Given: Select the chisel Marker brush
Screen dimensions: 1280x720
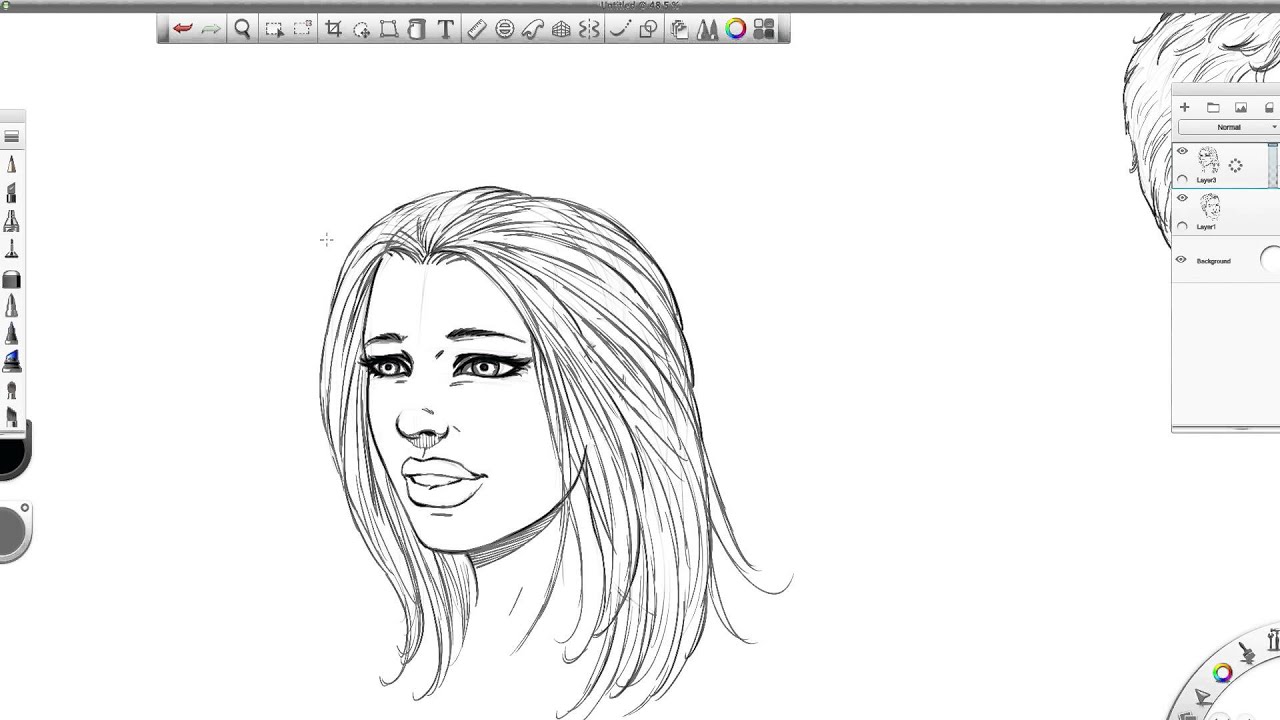Looking at the screenshot, I should click(11, 193).
